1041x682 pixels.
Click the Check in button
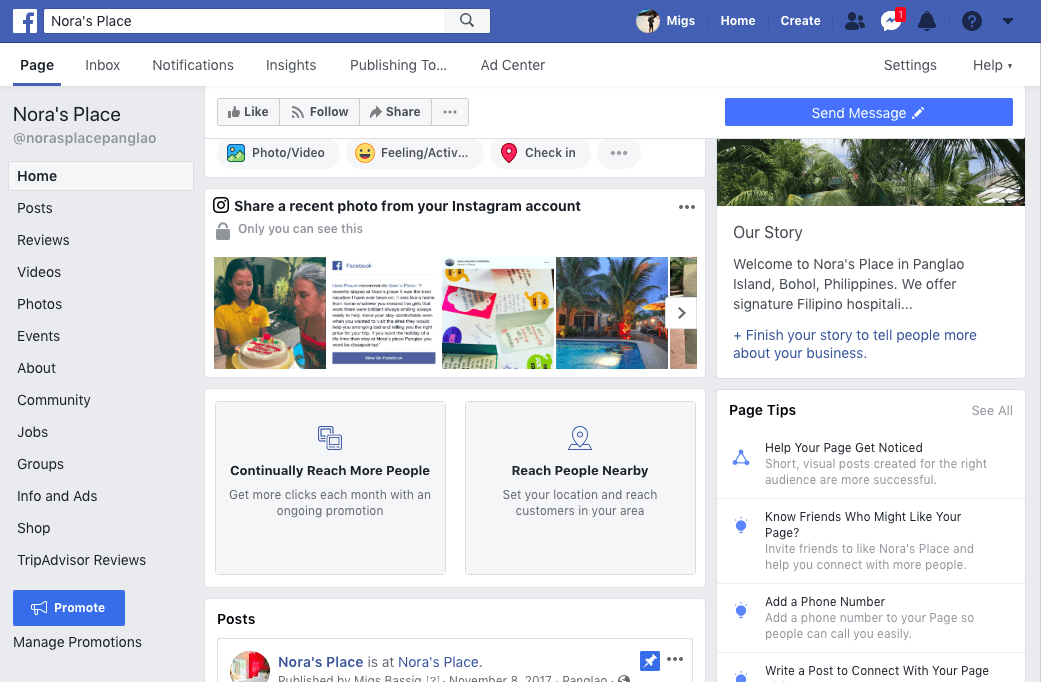(x=539, y=153)
